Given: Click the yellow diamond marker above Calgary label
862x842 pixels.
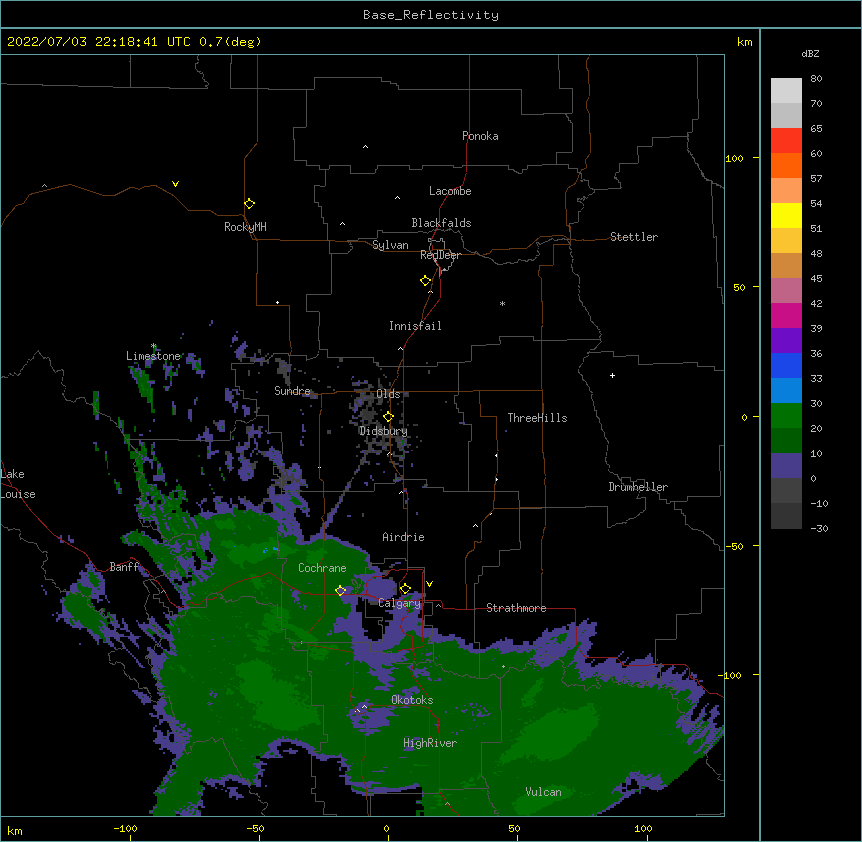Looking at the screenshot, I should pyautogui.click(x=405, y=589).
